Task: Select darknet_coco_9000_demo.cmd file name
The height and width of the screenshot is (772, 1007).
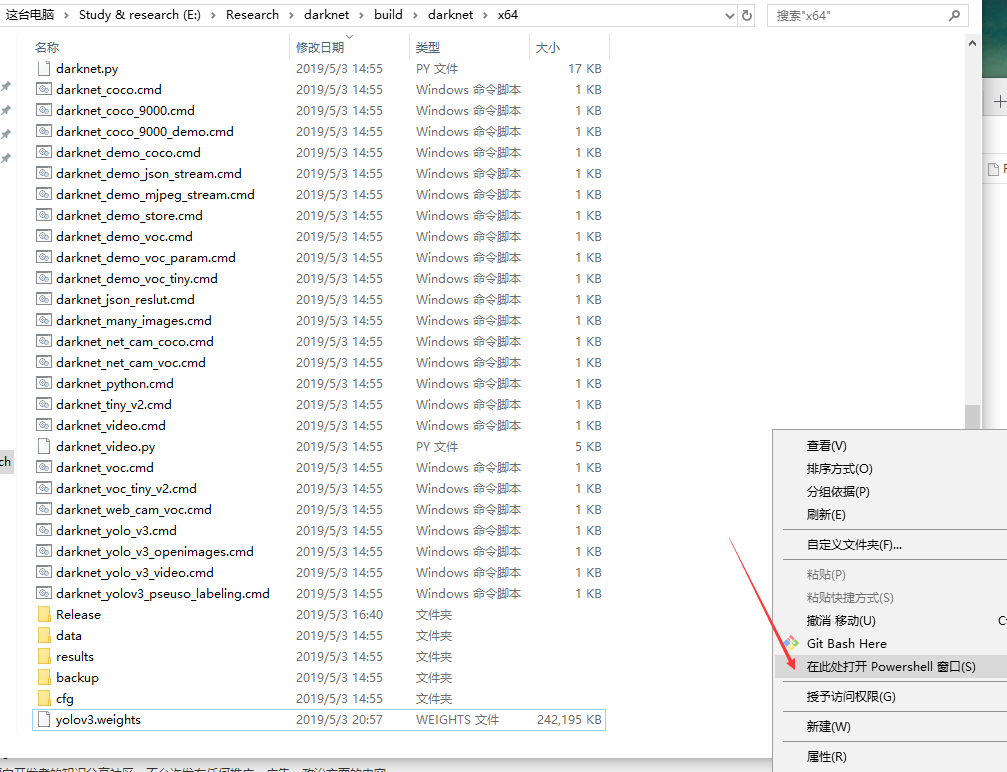Action: [144, 132]
